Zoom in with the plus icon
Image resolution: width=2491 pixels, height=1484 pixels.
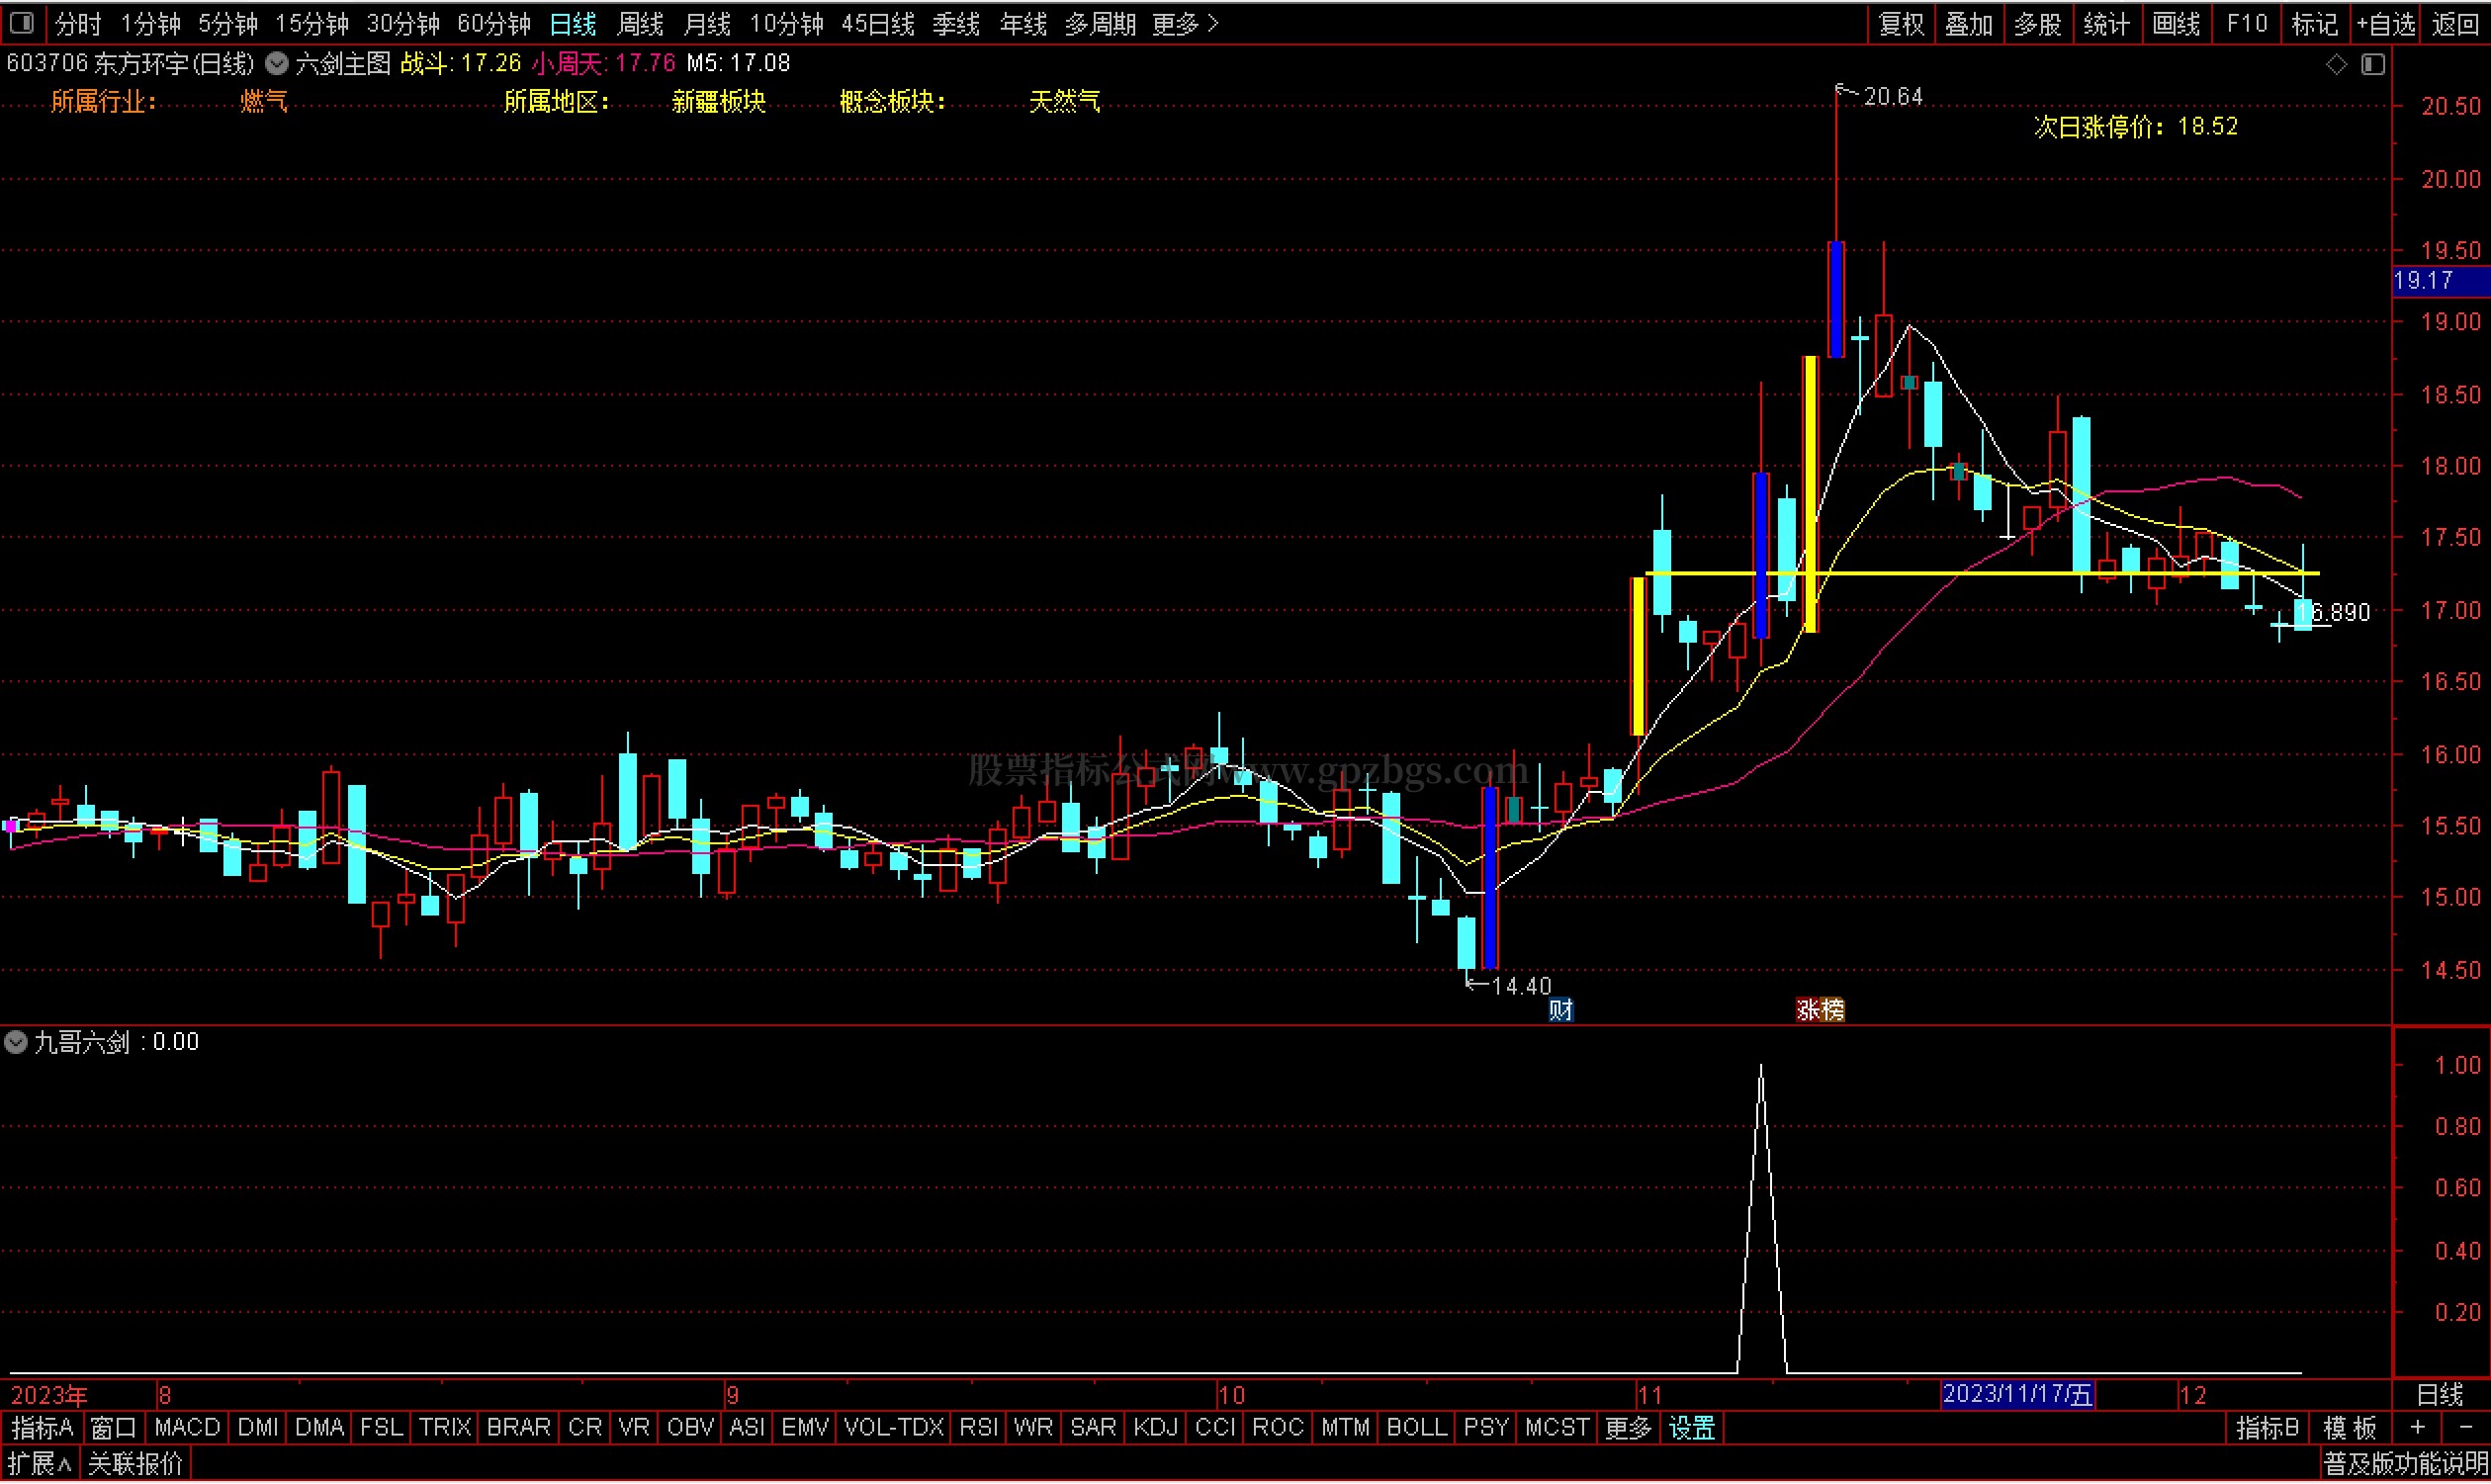(x=2418, y=1429)
